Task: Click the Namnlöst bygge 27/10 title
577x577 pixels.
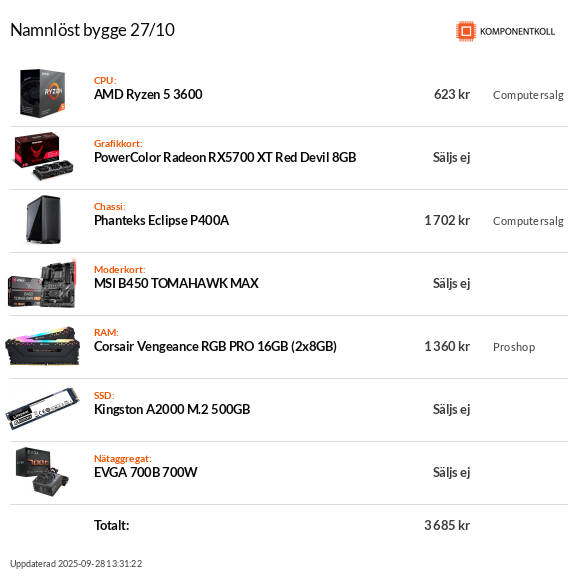Action: pyautogui.click(x=92, y=30)
